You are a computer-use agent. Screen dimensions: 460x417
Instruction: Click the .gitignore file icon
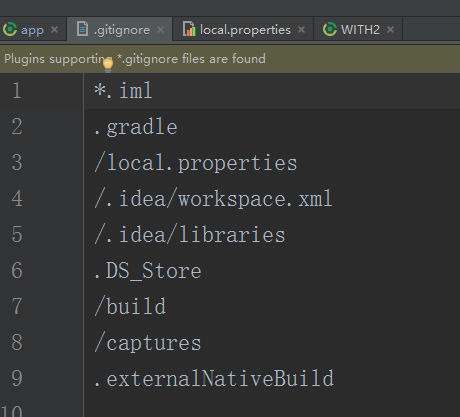82,29
